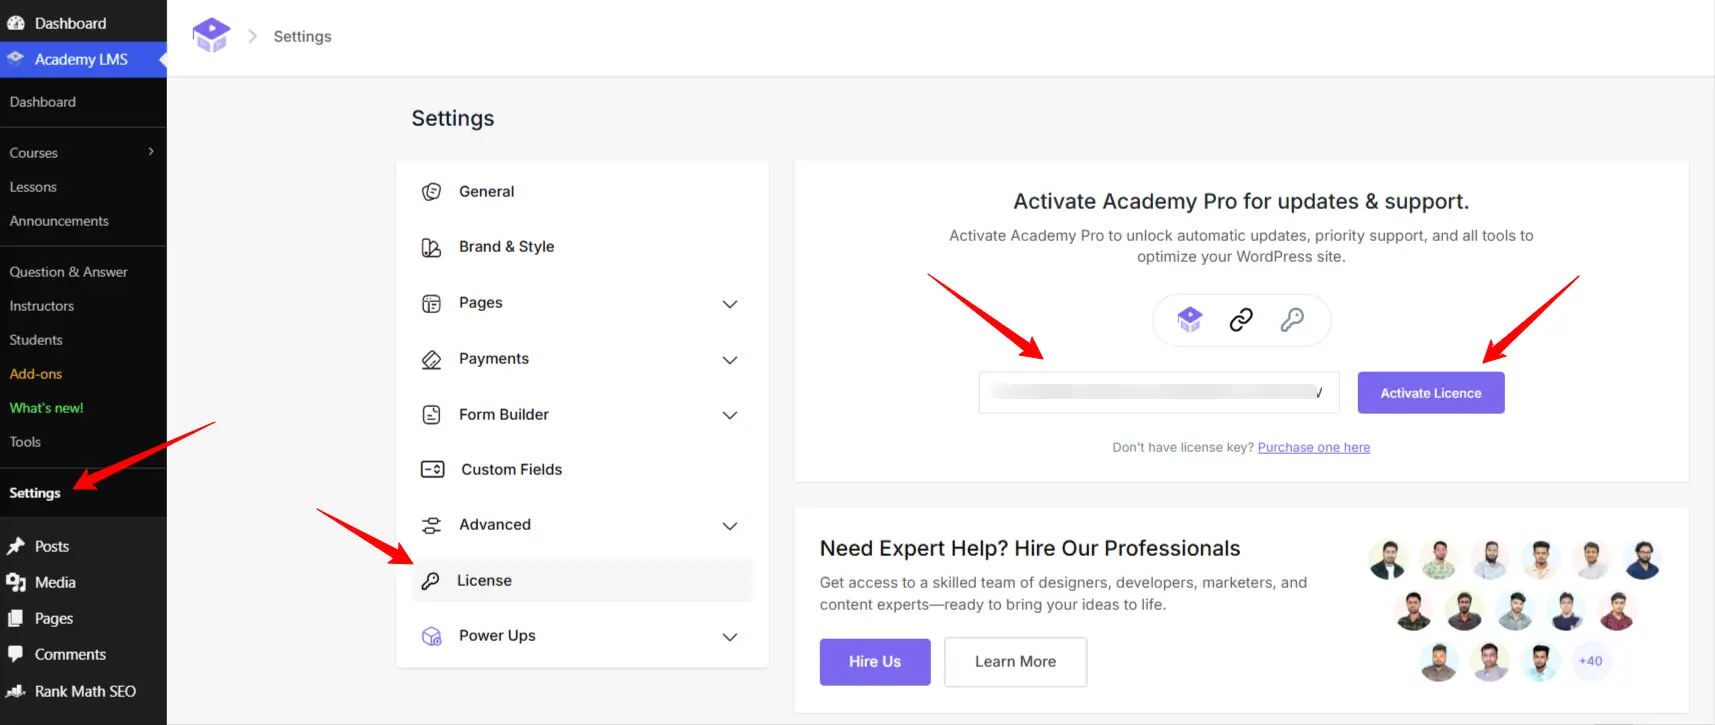Click the Advanced sliders icon
Screen dimensions: 1715x725
[431, 525]
